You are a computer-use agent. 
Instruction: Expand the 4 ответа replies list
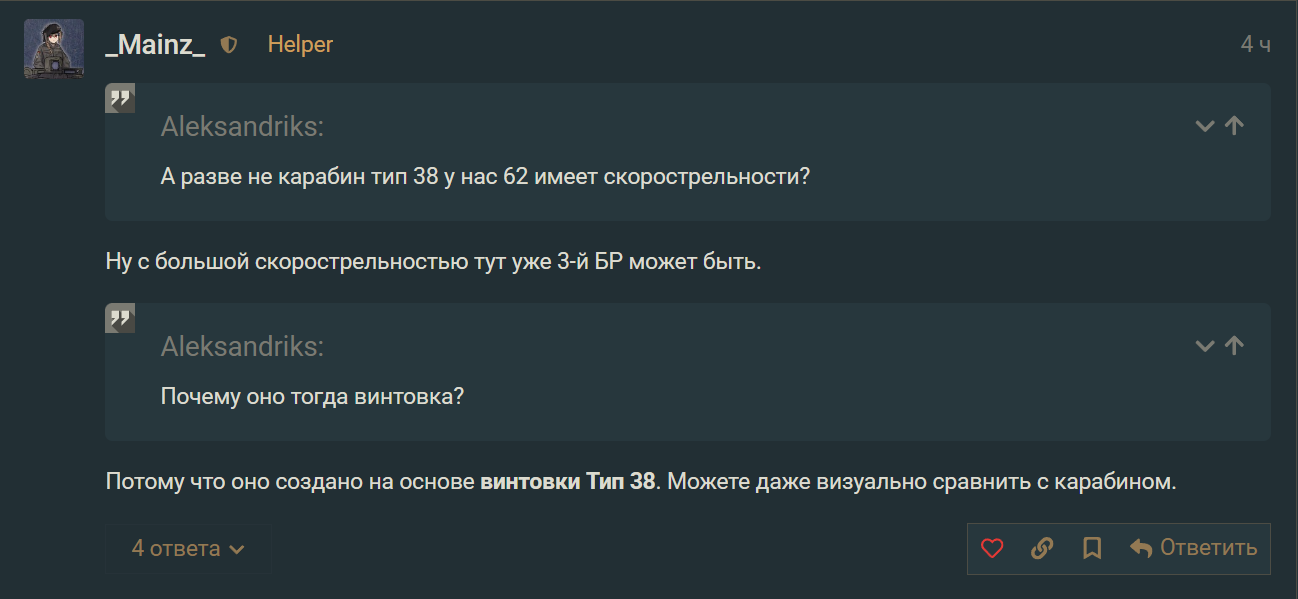point(188,548)
